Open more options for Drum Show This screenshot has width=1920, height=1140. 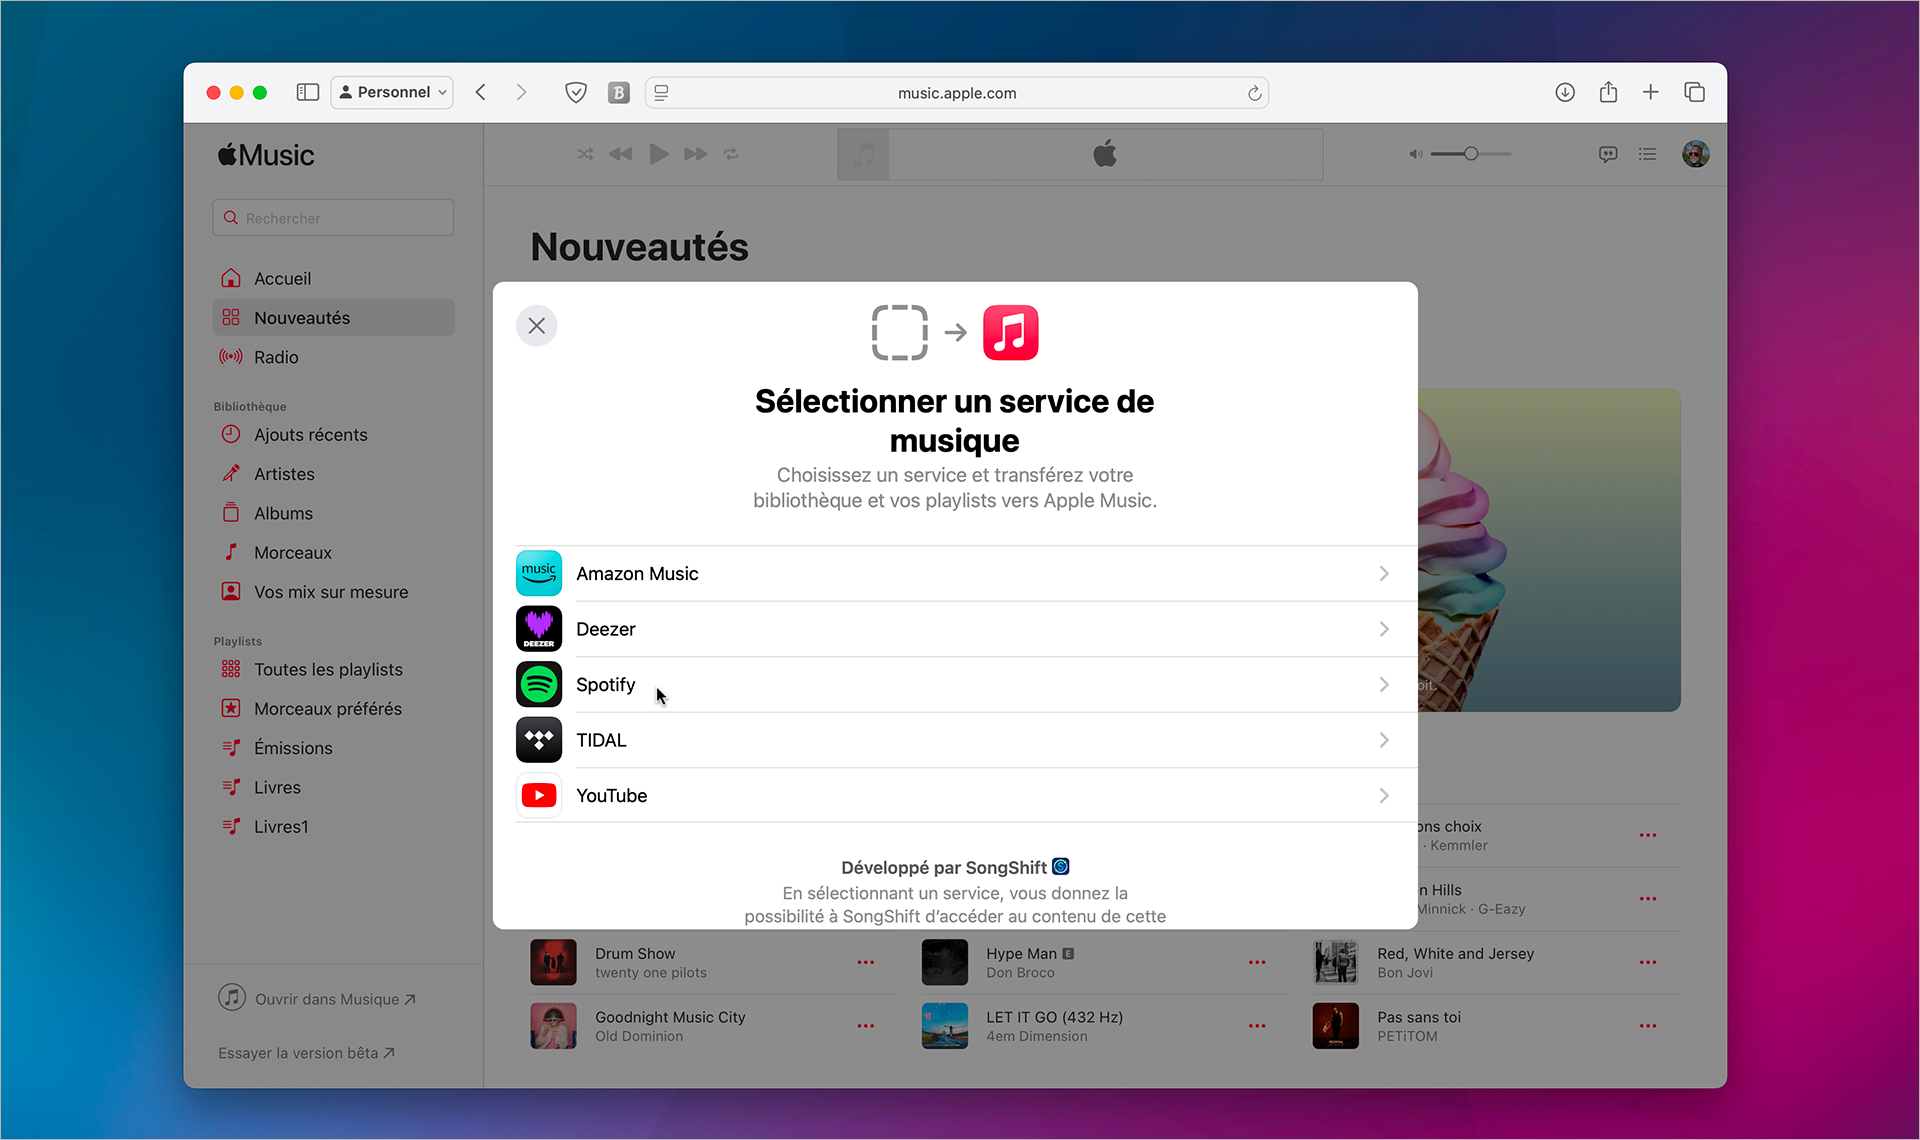click(x=865, y=963)
